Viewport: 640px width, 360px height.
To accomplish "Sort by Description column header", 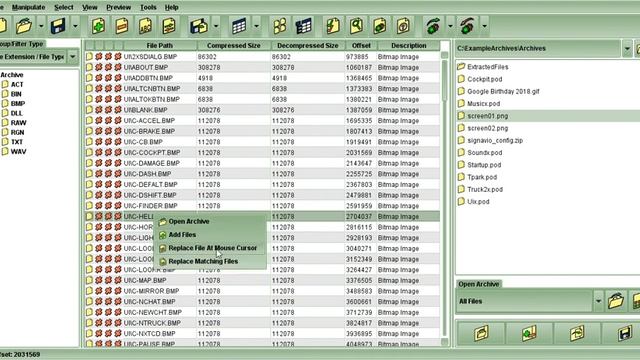I will [x=409, y=46].
